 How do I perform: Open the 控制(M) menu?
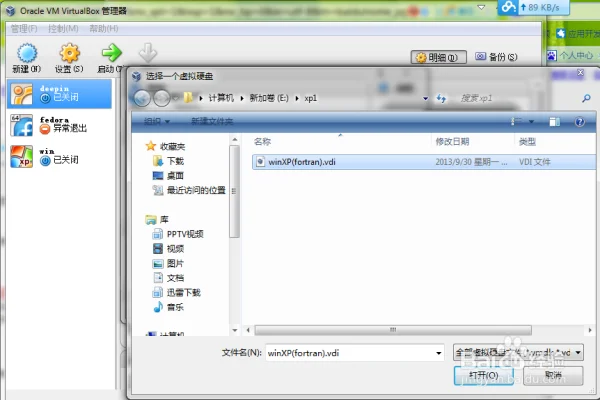pos(63,29)
